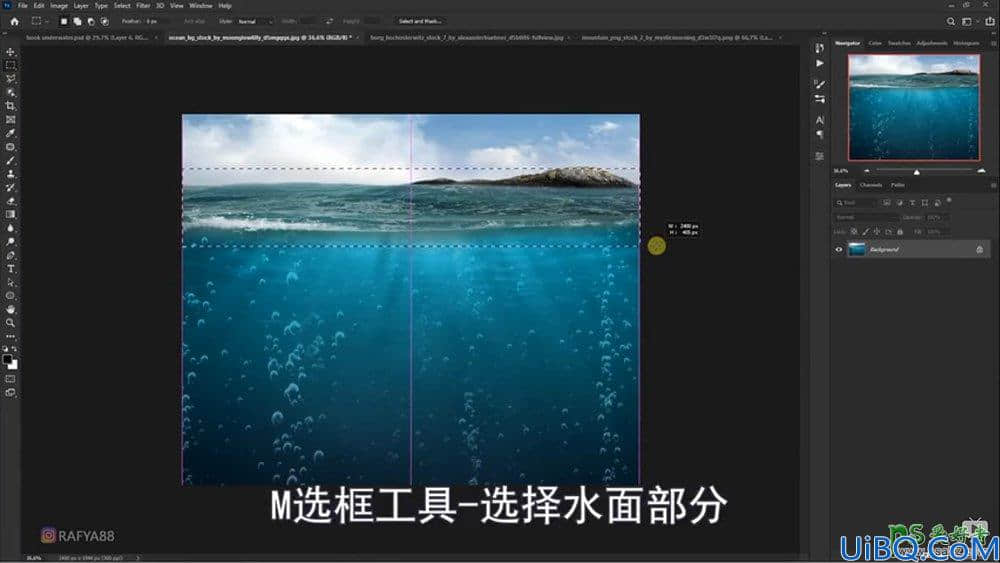Select the Dodge tool
1000x563 pixels.
coord(10,242)
